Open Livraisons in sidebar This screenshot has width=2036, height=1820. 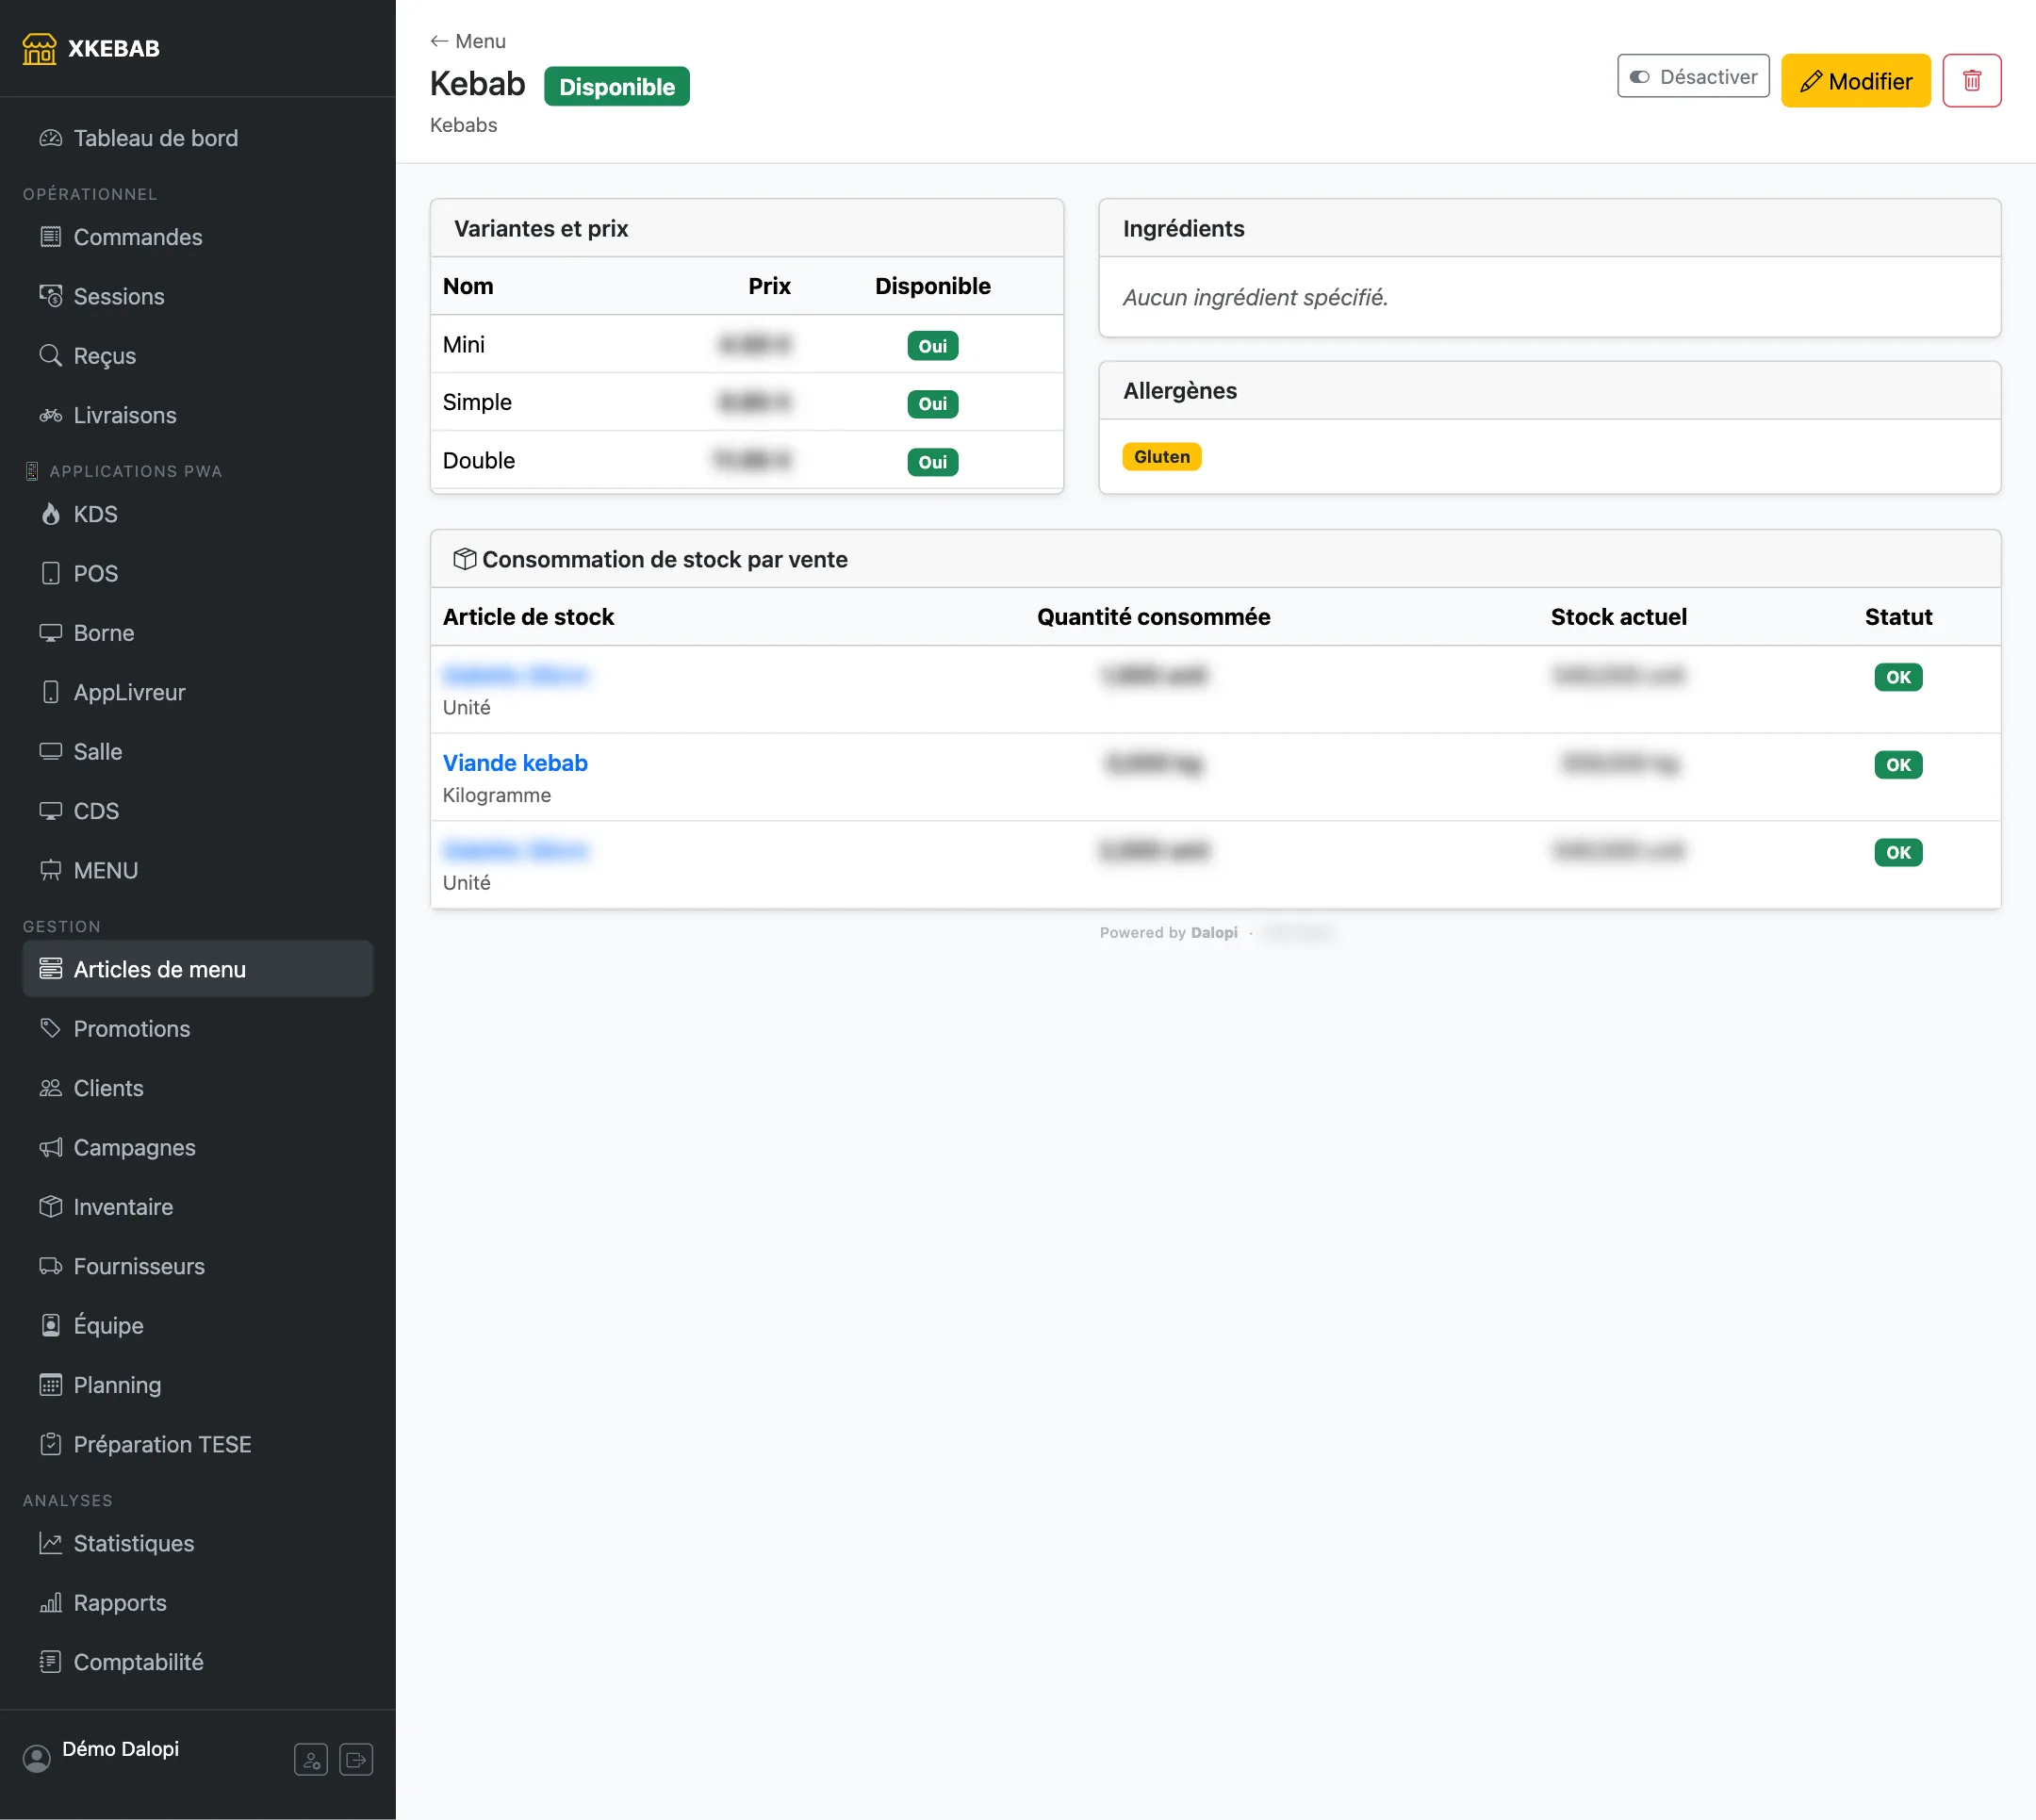coord(198,415)
